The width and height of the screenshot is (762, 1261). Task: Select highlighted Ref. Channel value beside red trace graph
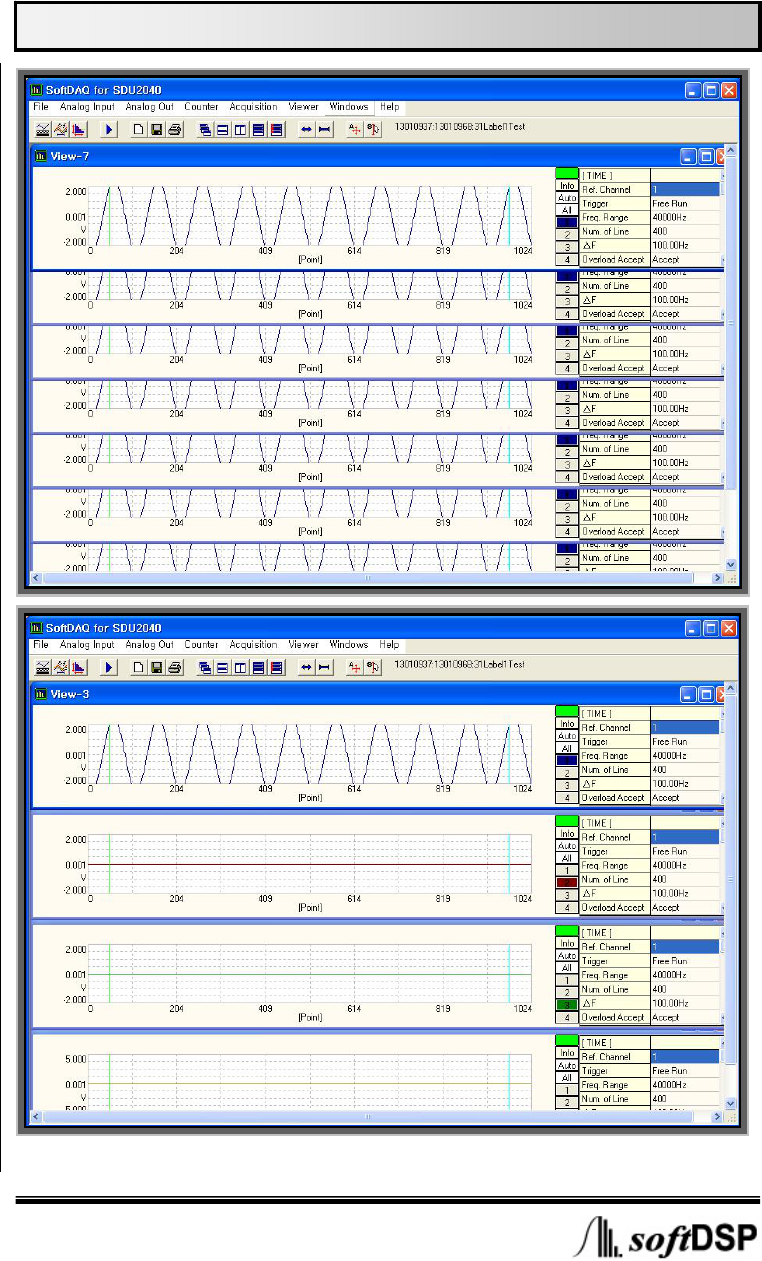tap(685, 837)
